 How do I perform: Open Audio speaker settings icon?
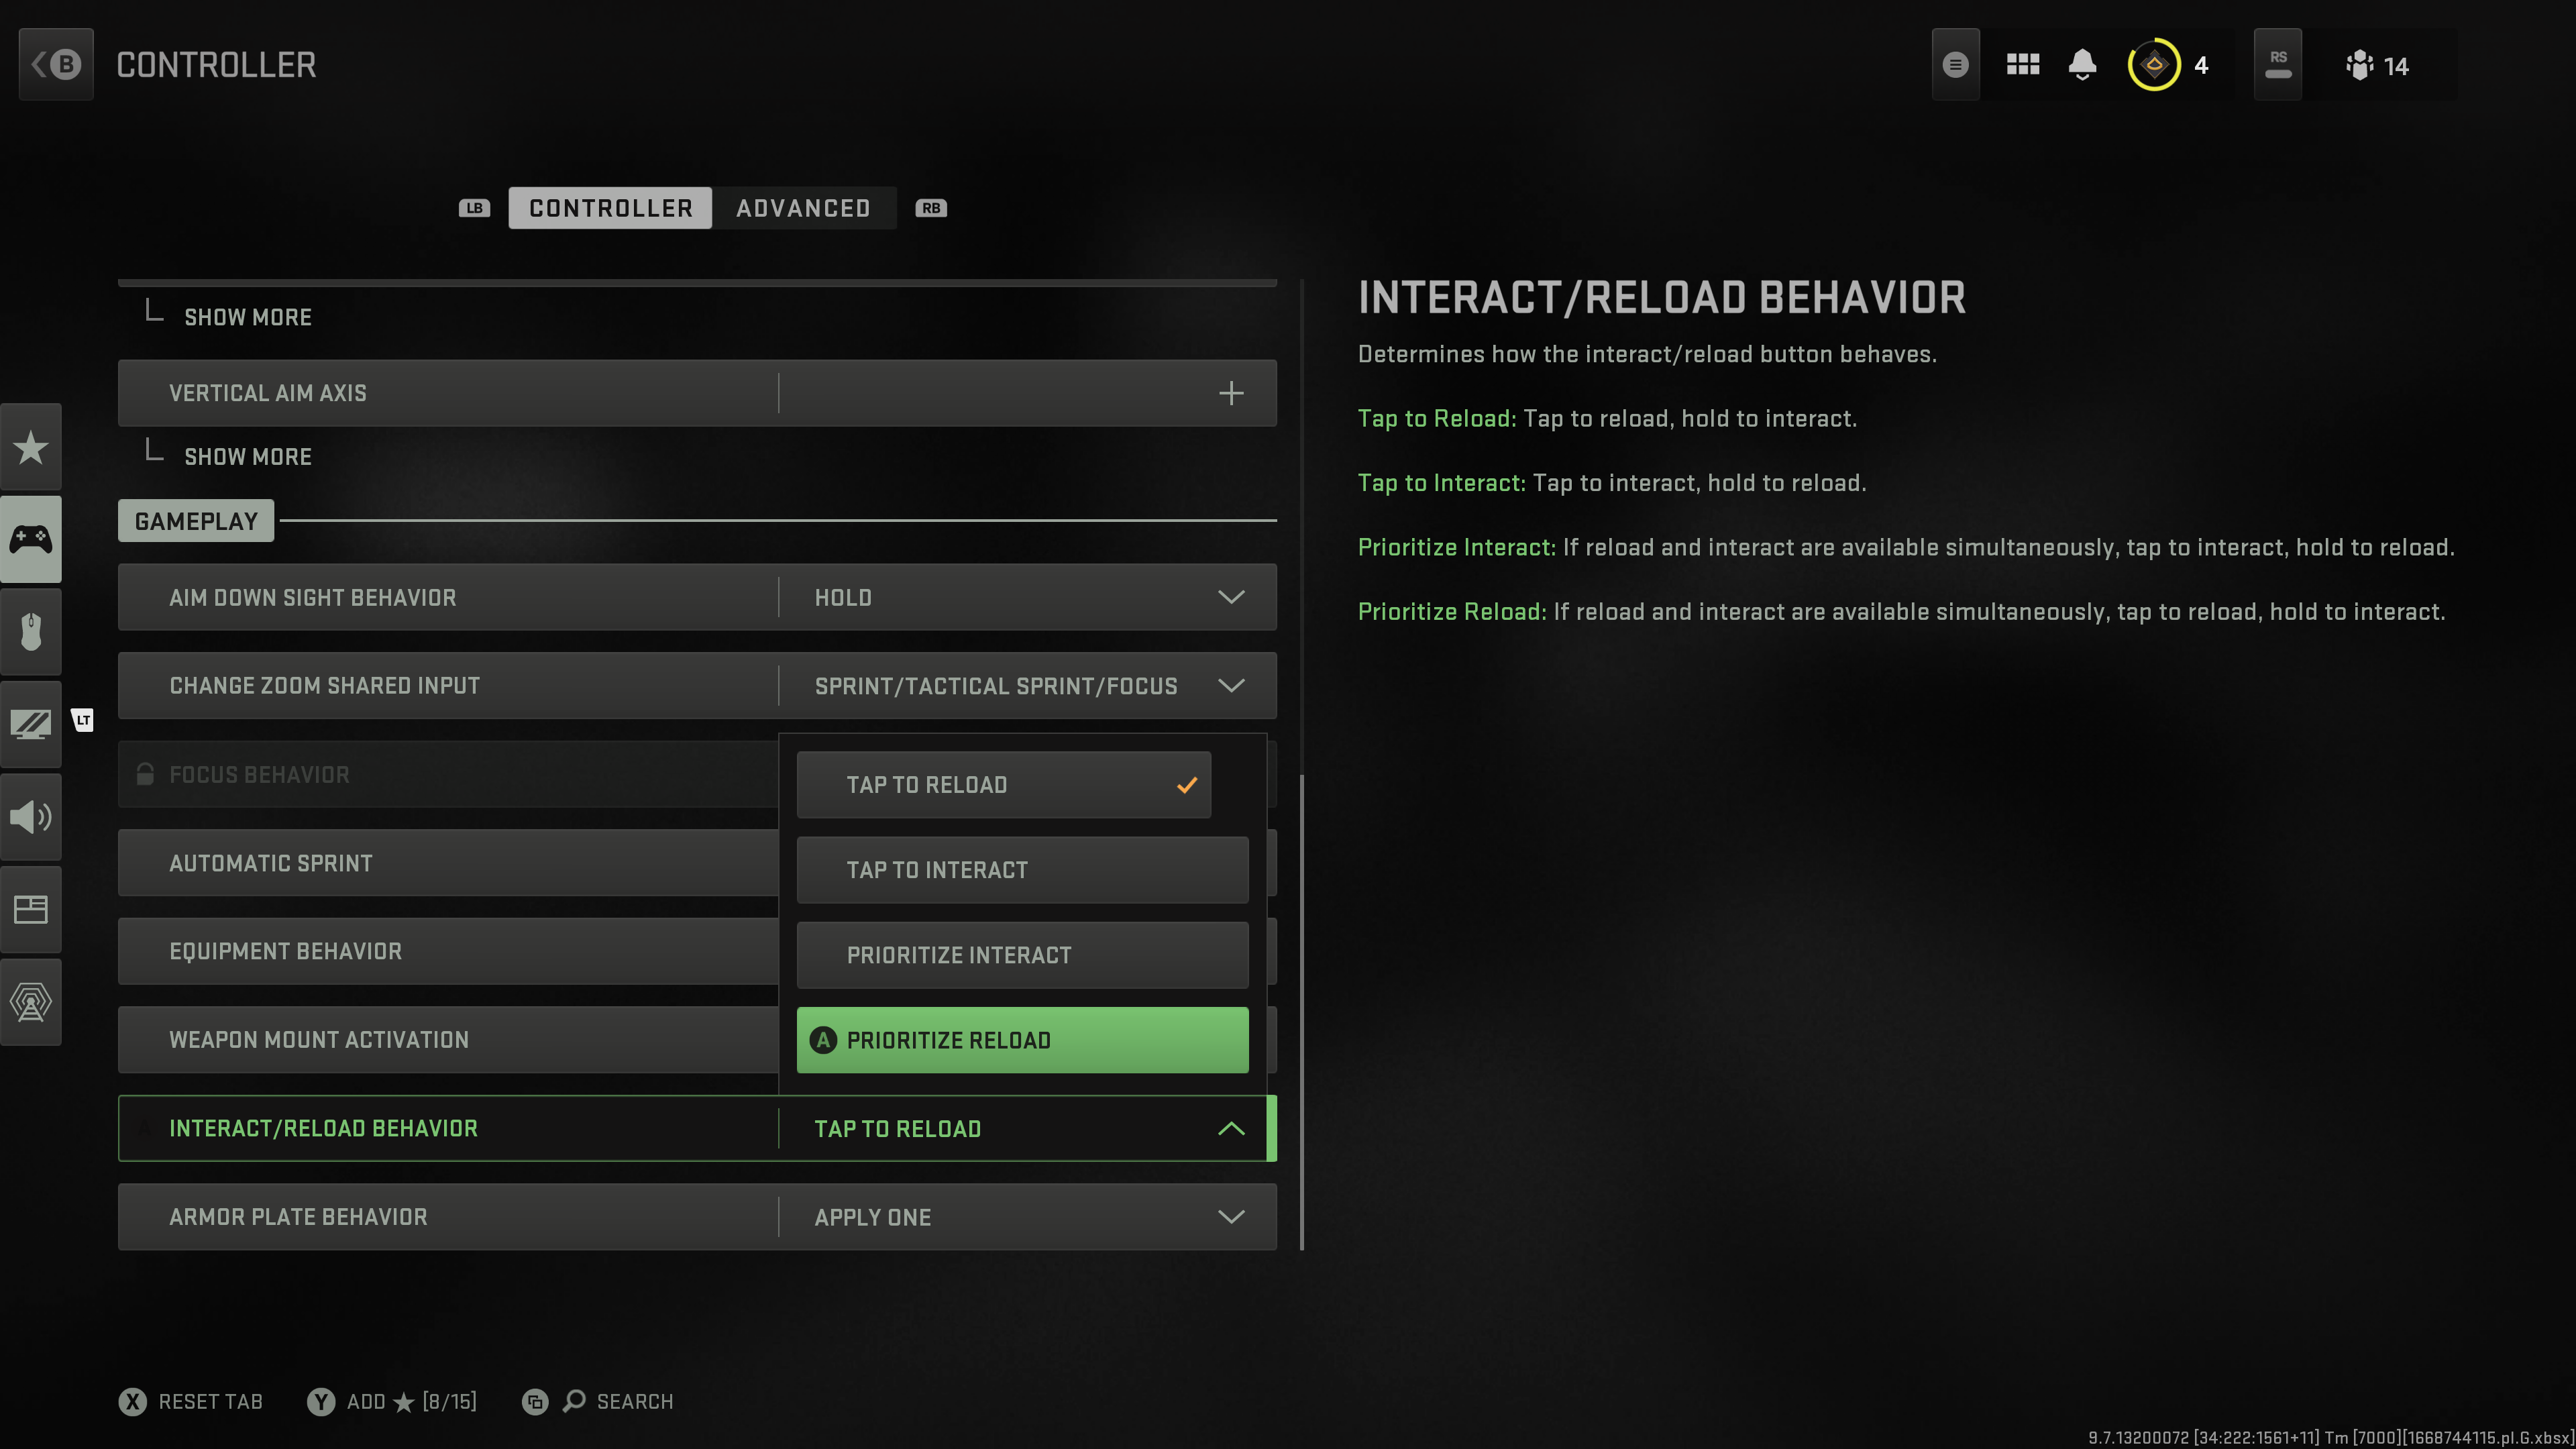tap(30, 817)
